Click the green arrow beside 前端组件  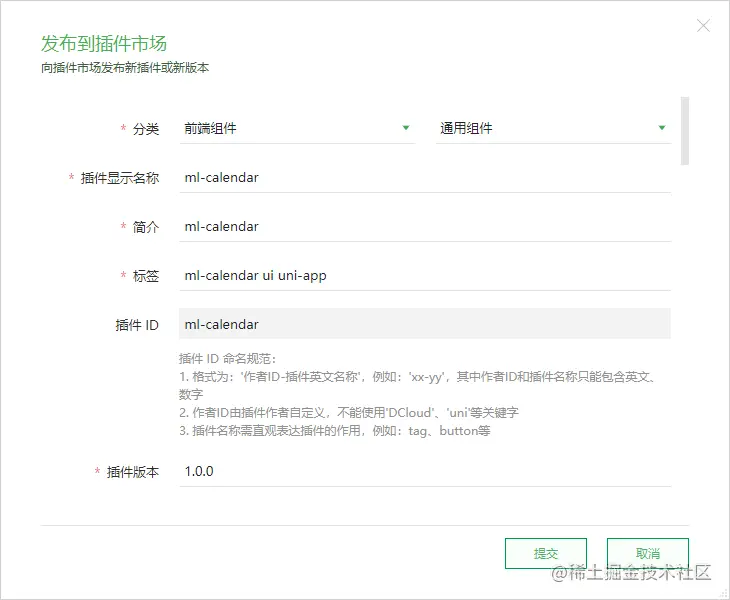405,128
